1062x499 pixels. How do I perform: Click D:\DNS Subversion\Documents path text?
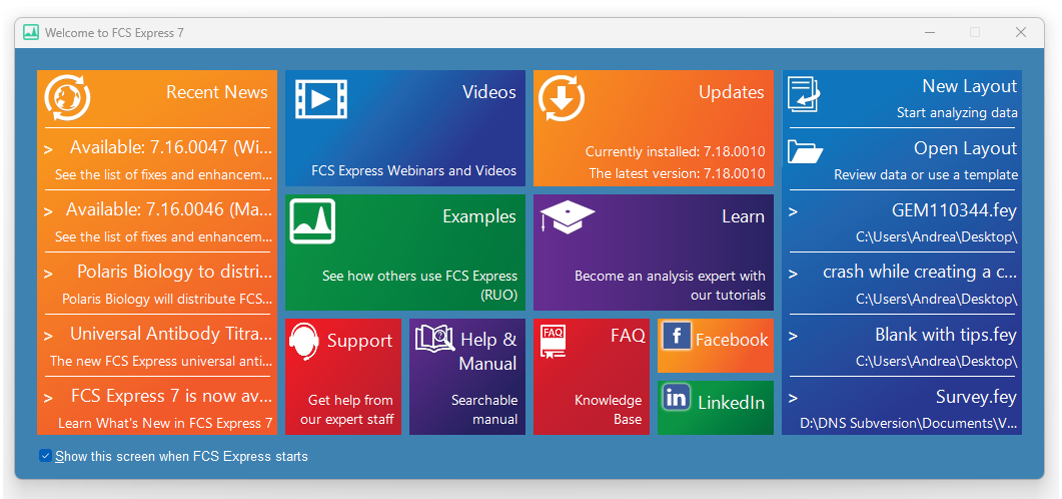pos(908,424)
